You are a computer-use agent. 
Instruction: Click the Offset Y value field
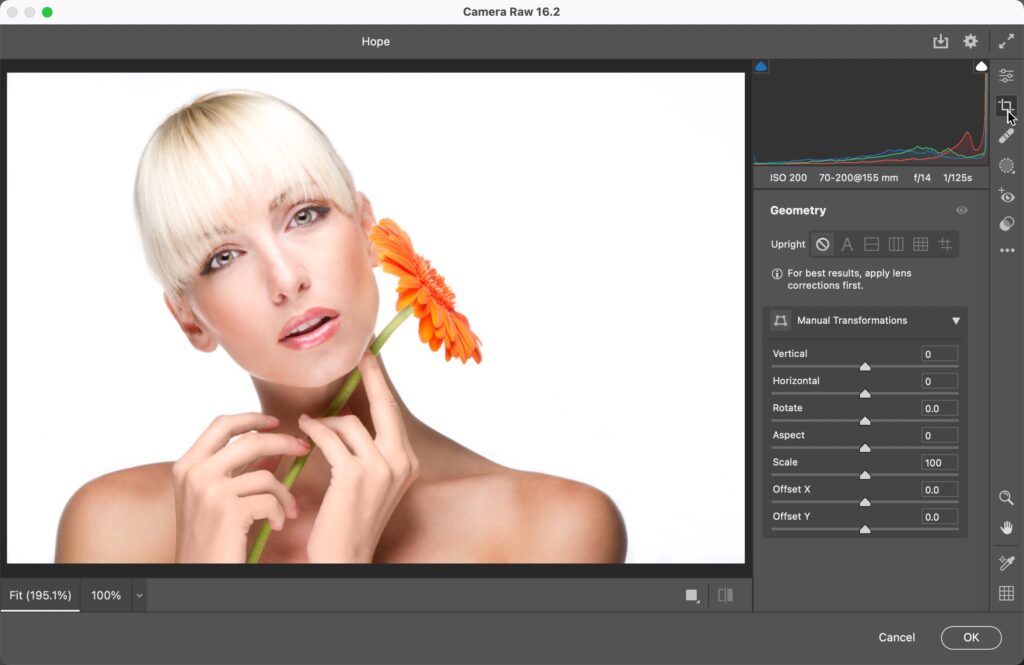939,517
